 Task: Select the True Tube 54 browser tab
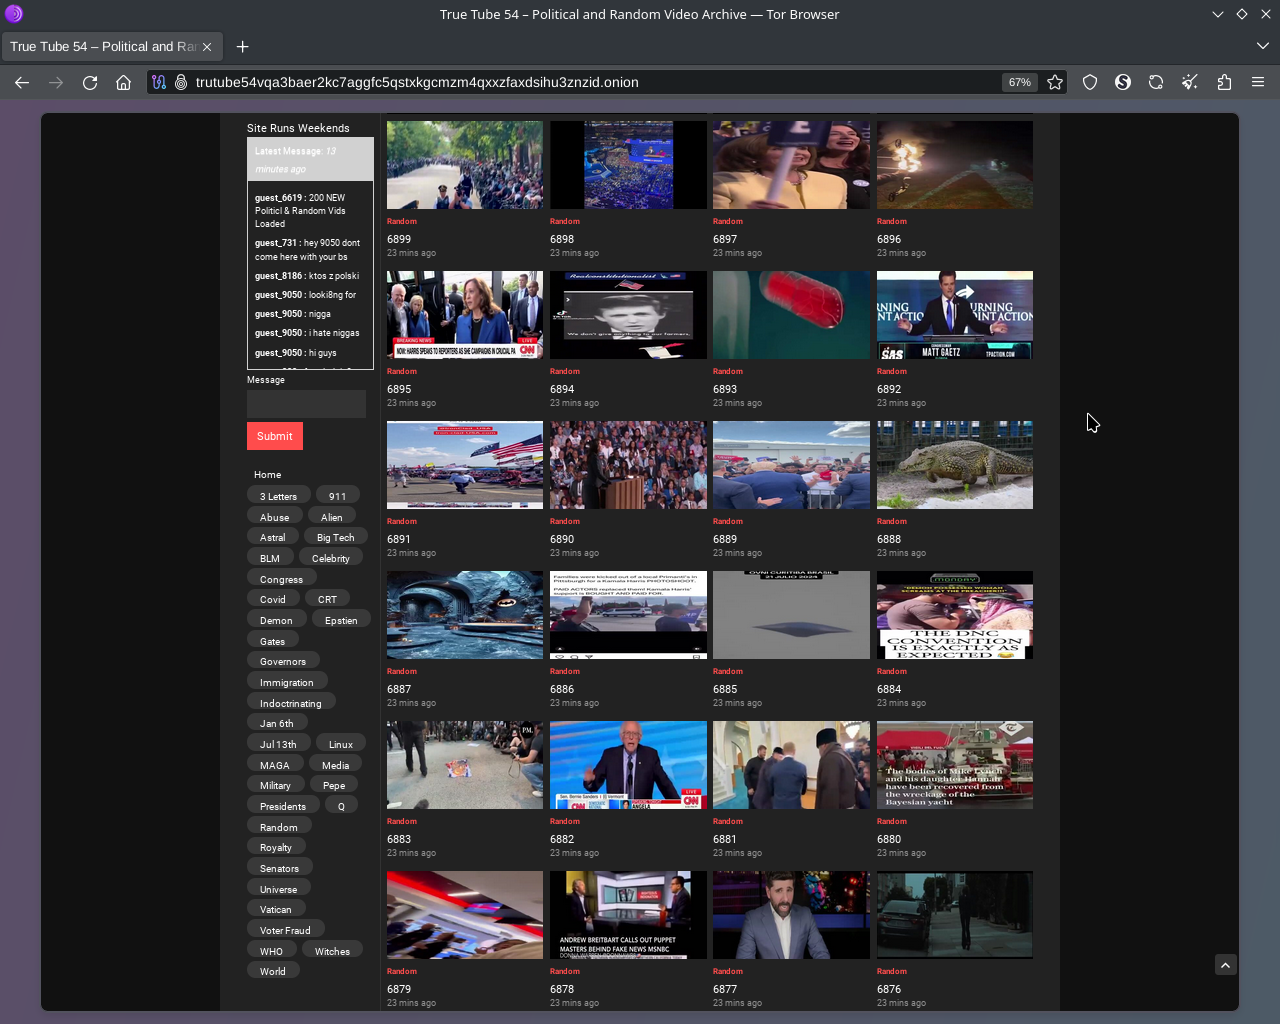point(111,46)
